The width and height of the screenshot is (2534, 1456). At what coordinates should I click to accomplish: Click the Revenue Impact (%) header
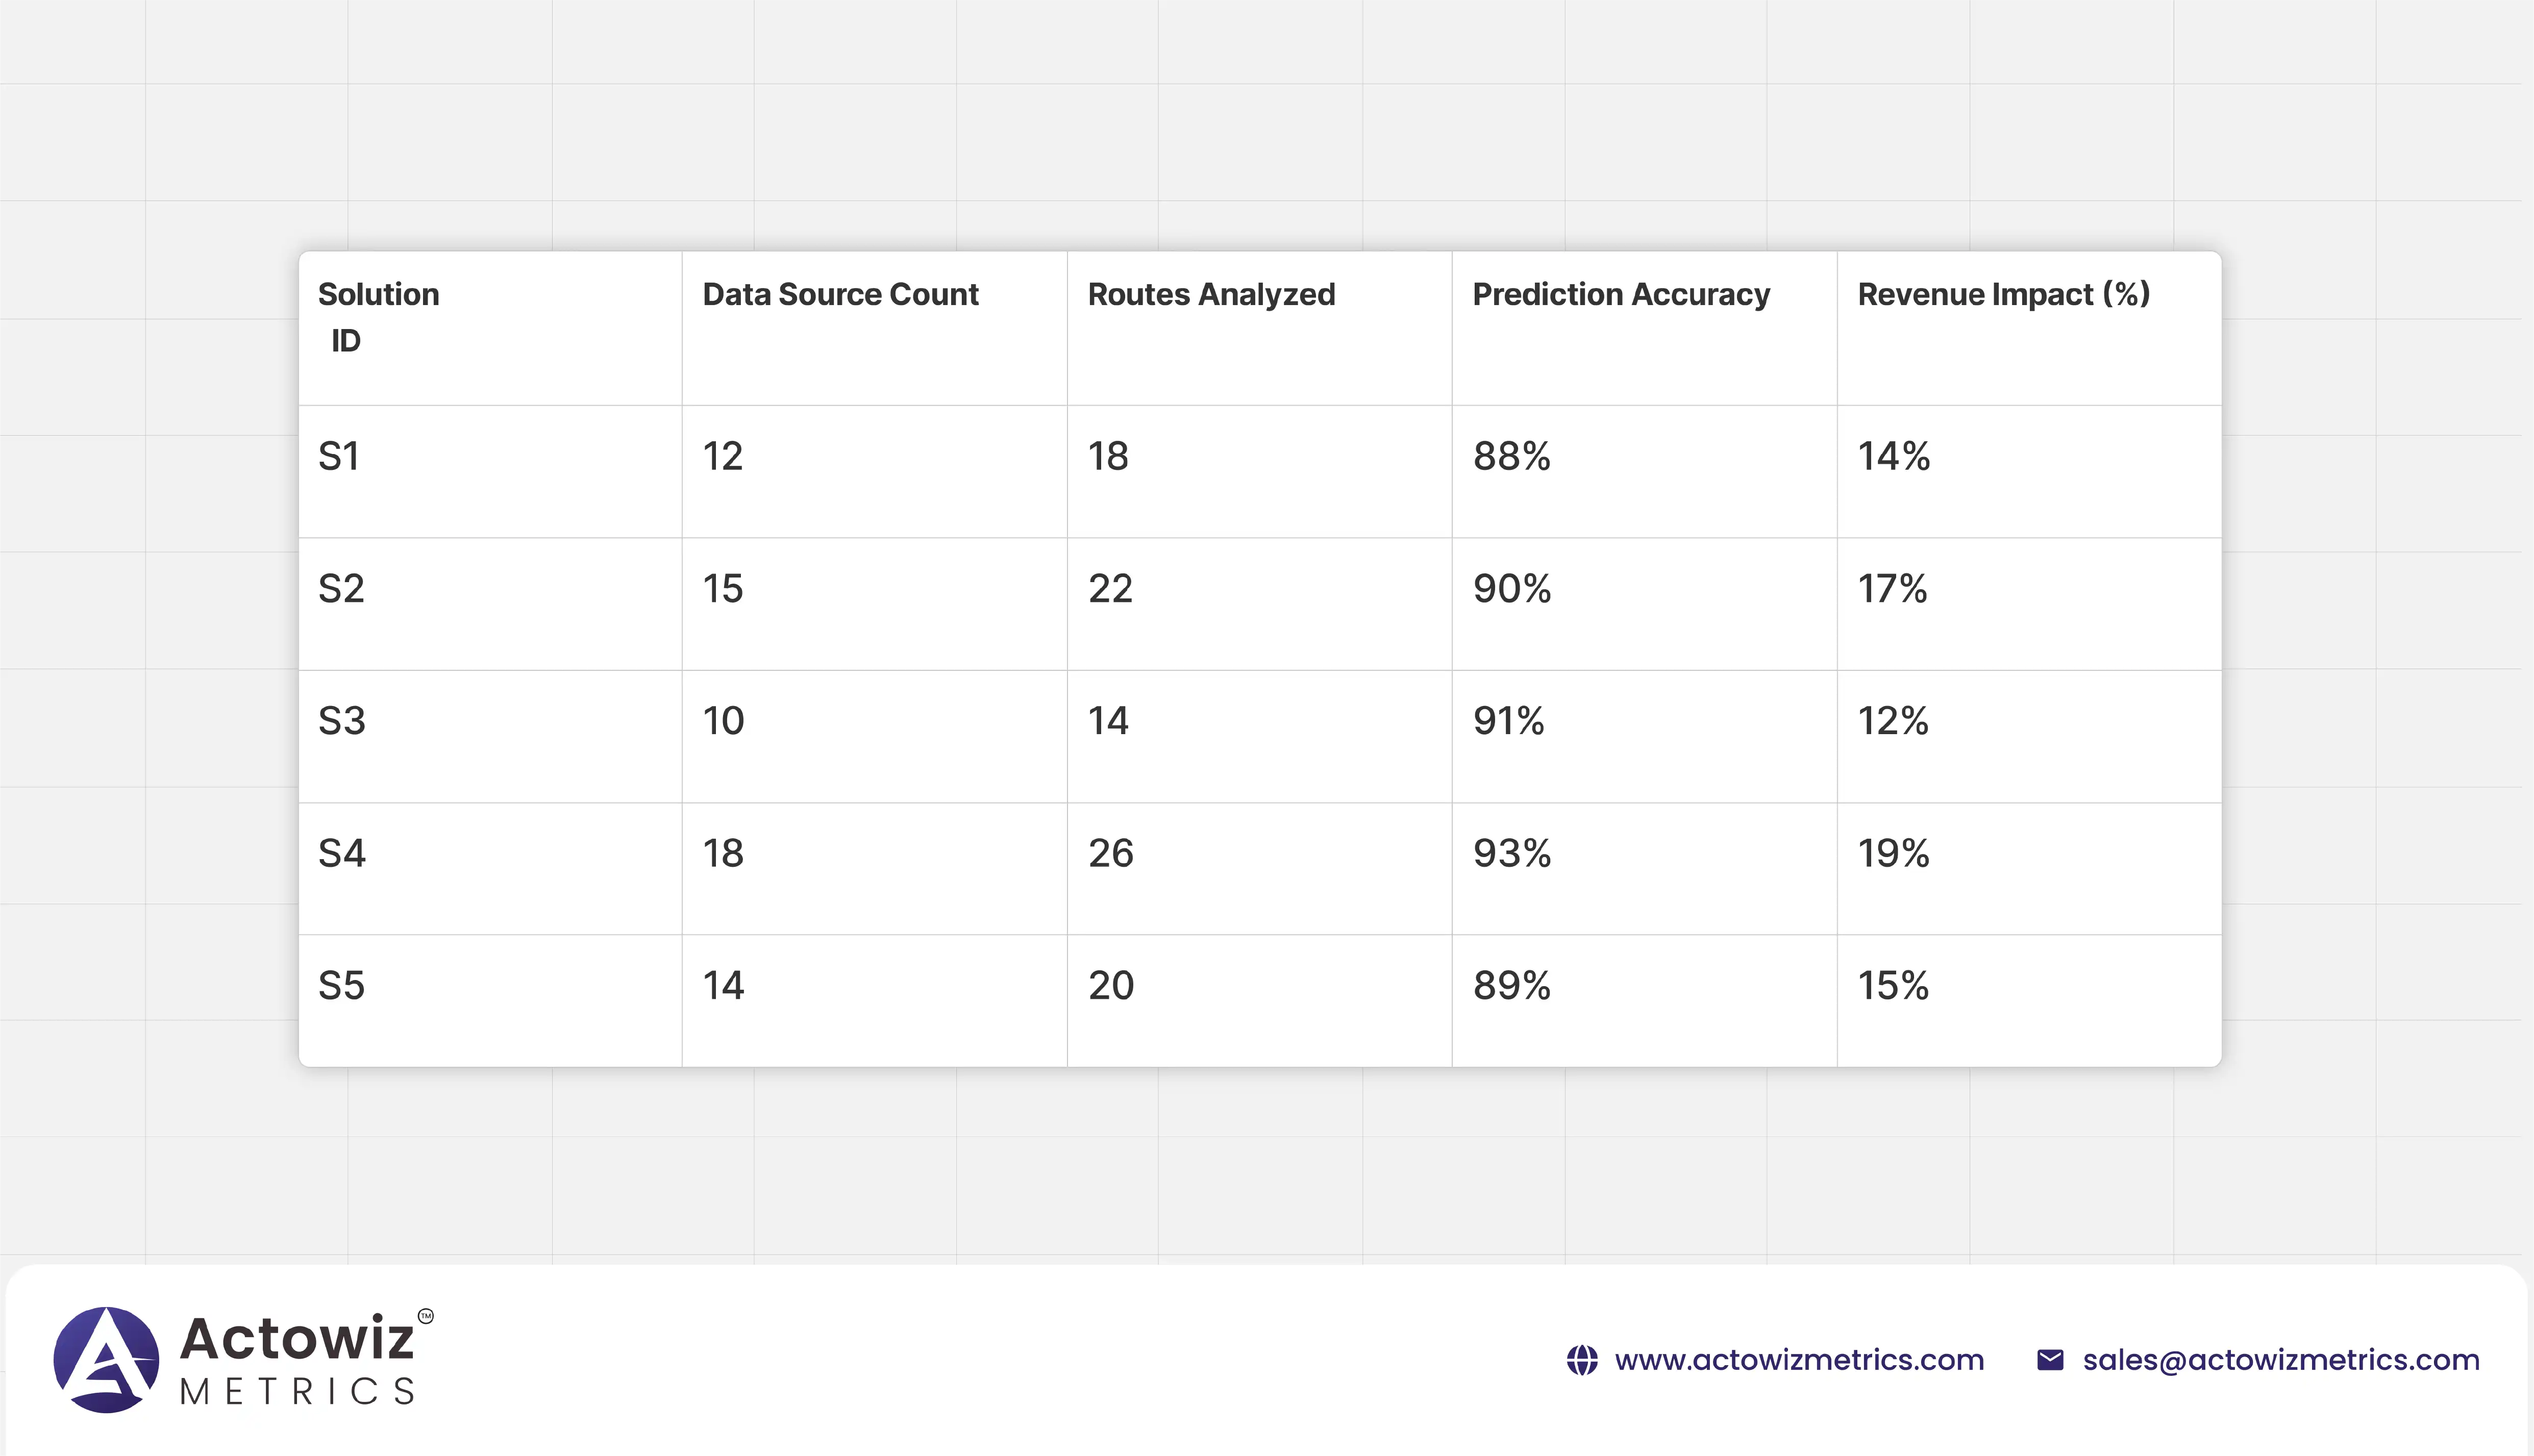tap(2003, 294)
